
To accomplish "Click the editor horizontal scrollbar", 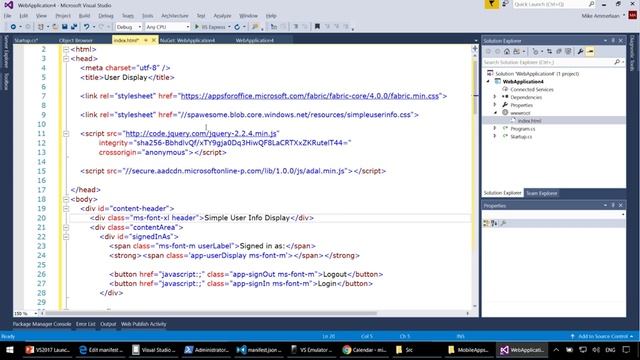I will [x=210, y=313].
